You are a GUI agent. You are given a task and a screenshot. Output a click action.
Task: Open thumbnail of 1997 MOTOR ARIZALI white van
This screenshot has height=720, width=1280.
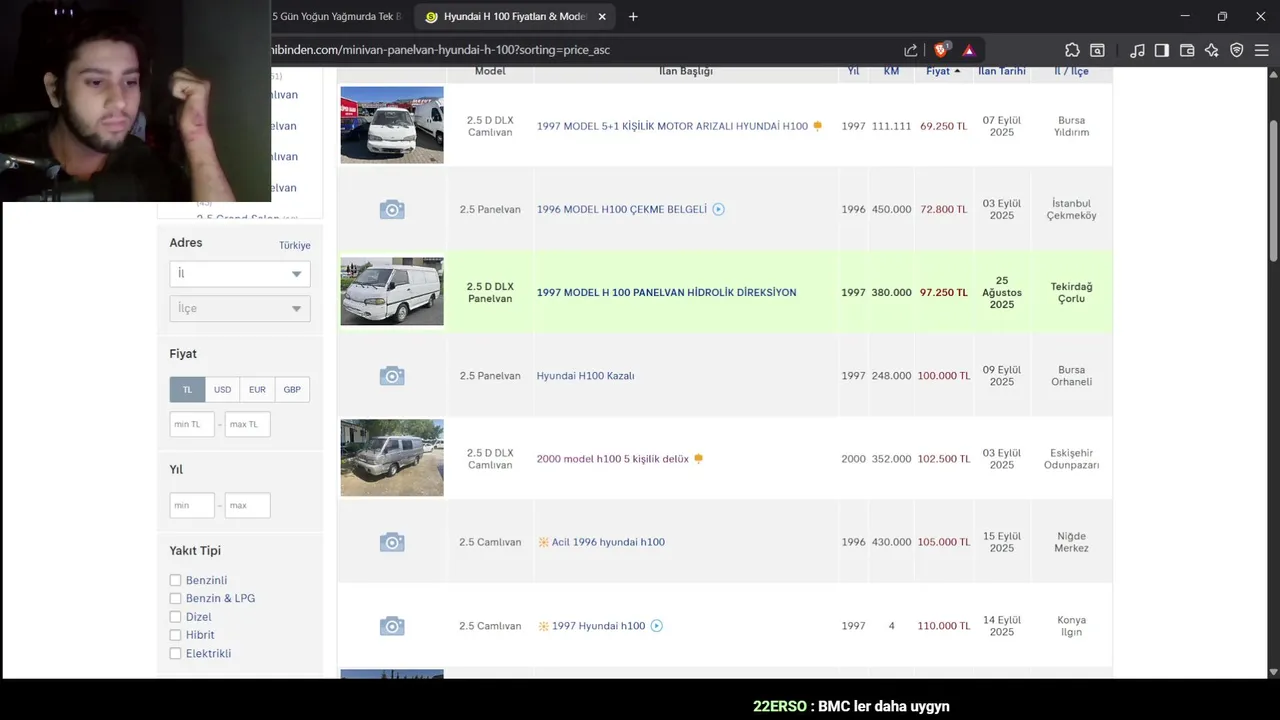coord(392,125)
